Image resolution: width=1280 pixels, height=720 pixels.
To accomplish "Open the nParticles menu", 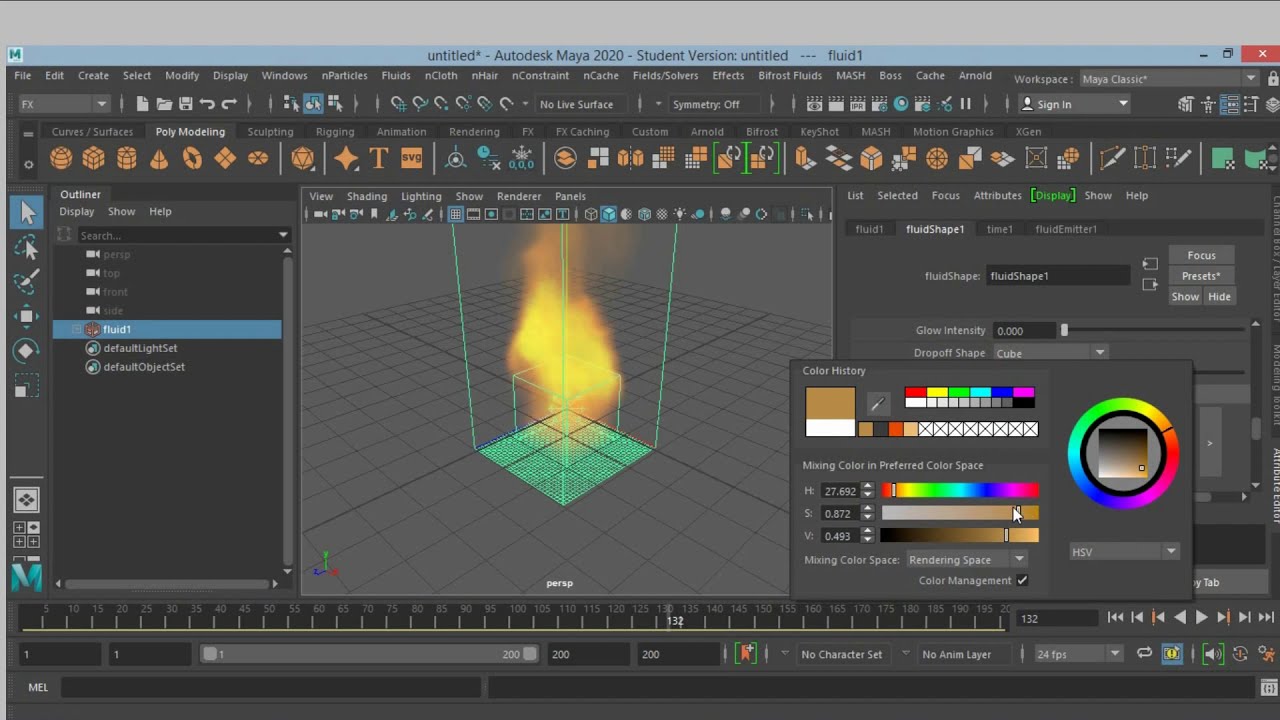I will [344, 75].
